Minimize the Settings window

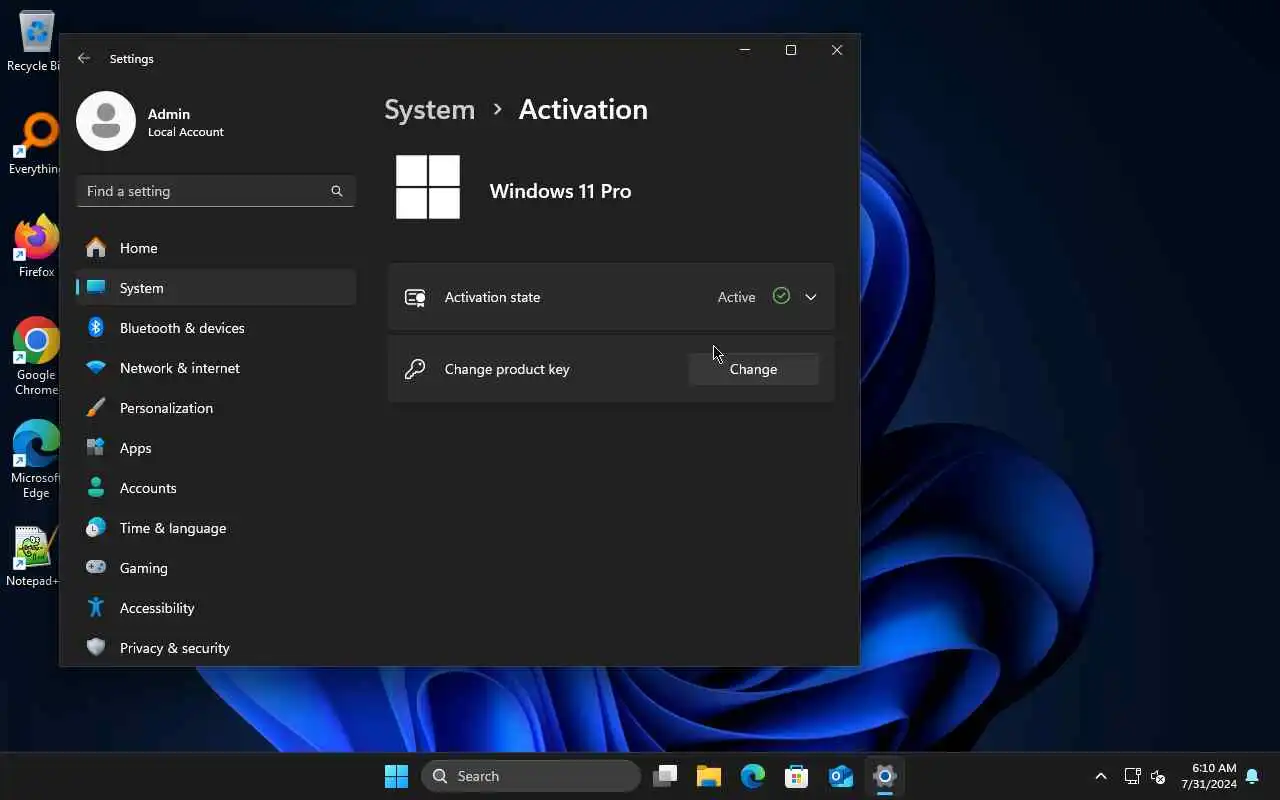tap(745, 50)
